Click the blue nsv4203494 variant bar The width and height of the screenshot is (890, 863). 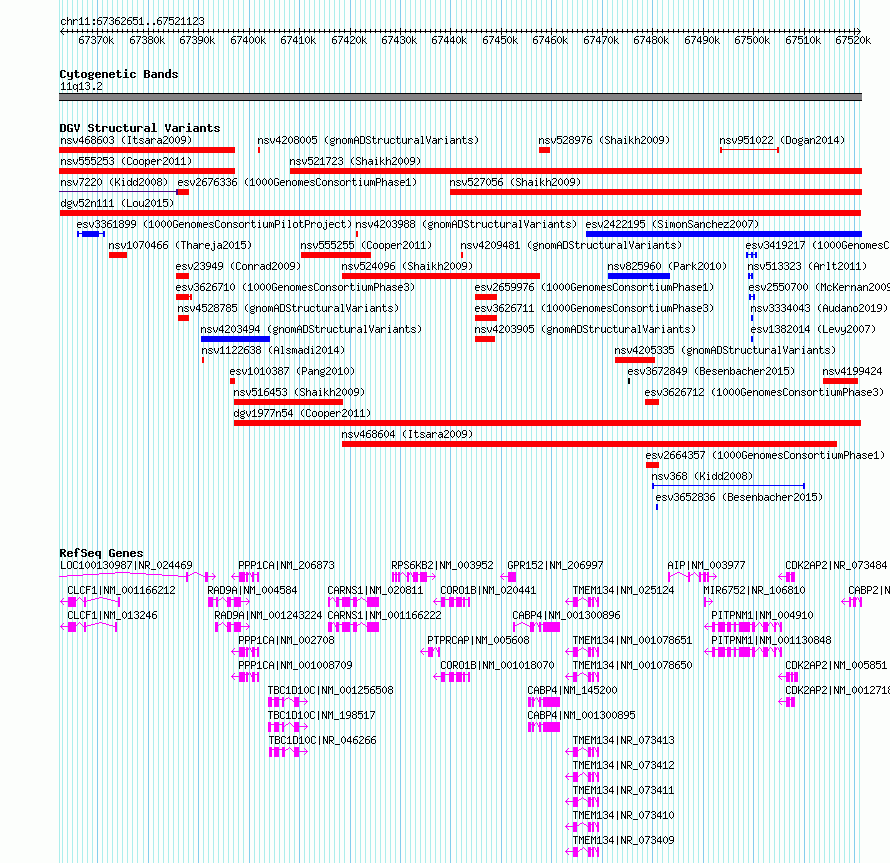[235, 339]
